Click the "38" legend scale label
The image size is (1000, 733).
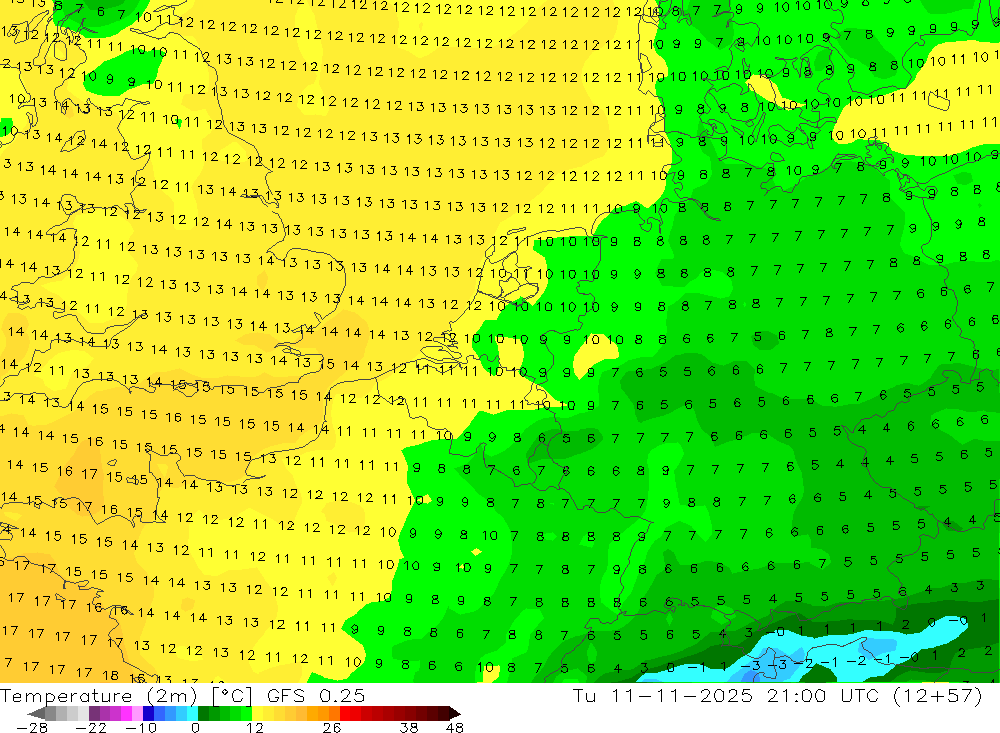point(409,728)
